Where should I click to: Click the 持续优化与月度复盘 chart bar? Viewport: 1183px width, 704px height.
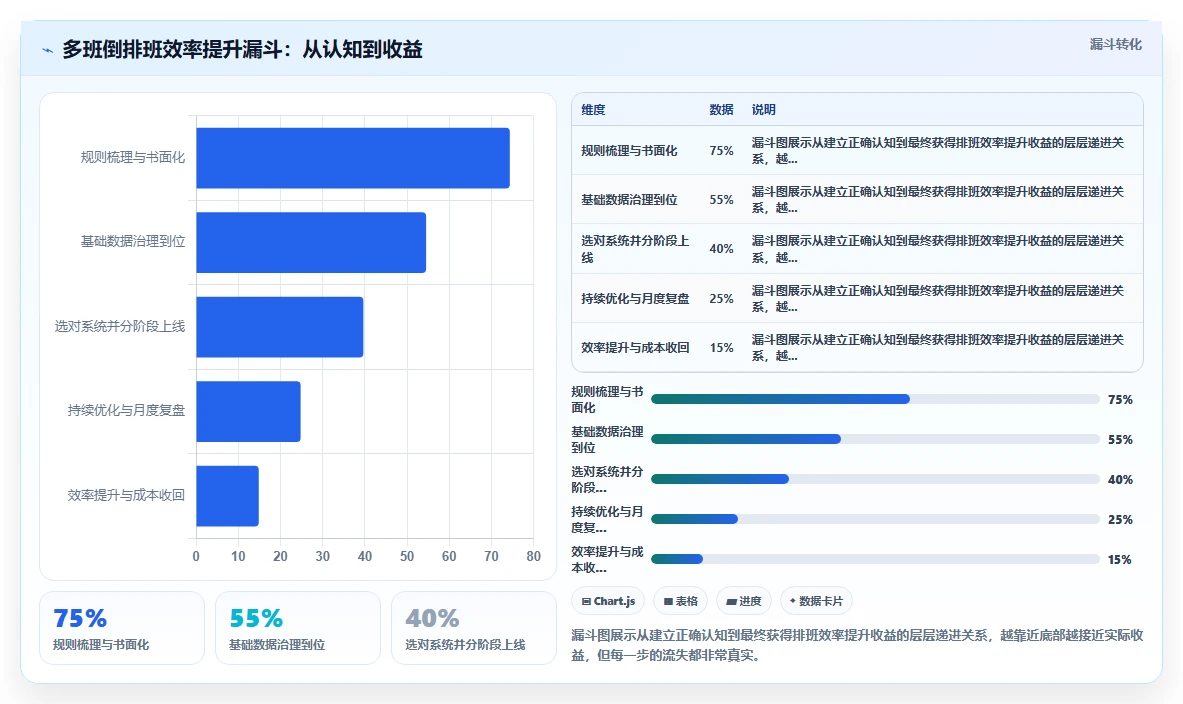[x=248, y=411]
